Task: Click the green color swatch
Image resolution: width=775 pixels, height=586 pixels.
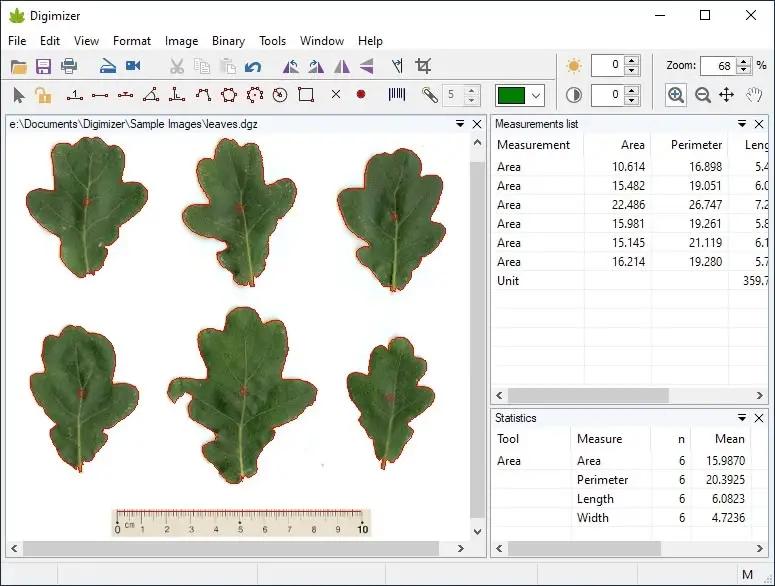Action: coord(511,96)
